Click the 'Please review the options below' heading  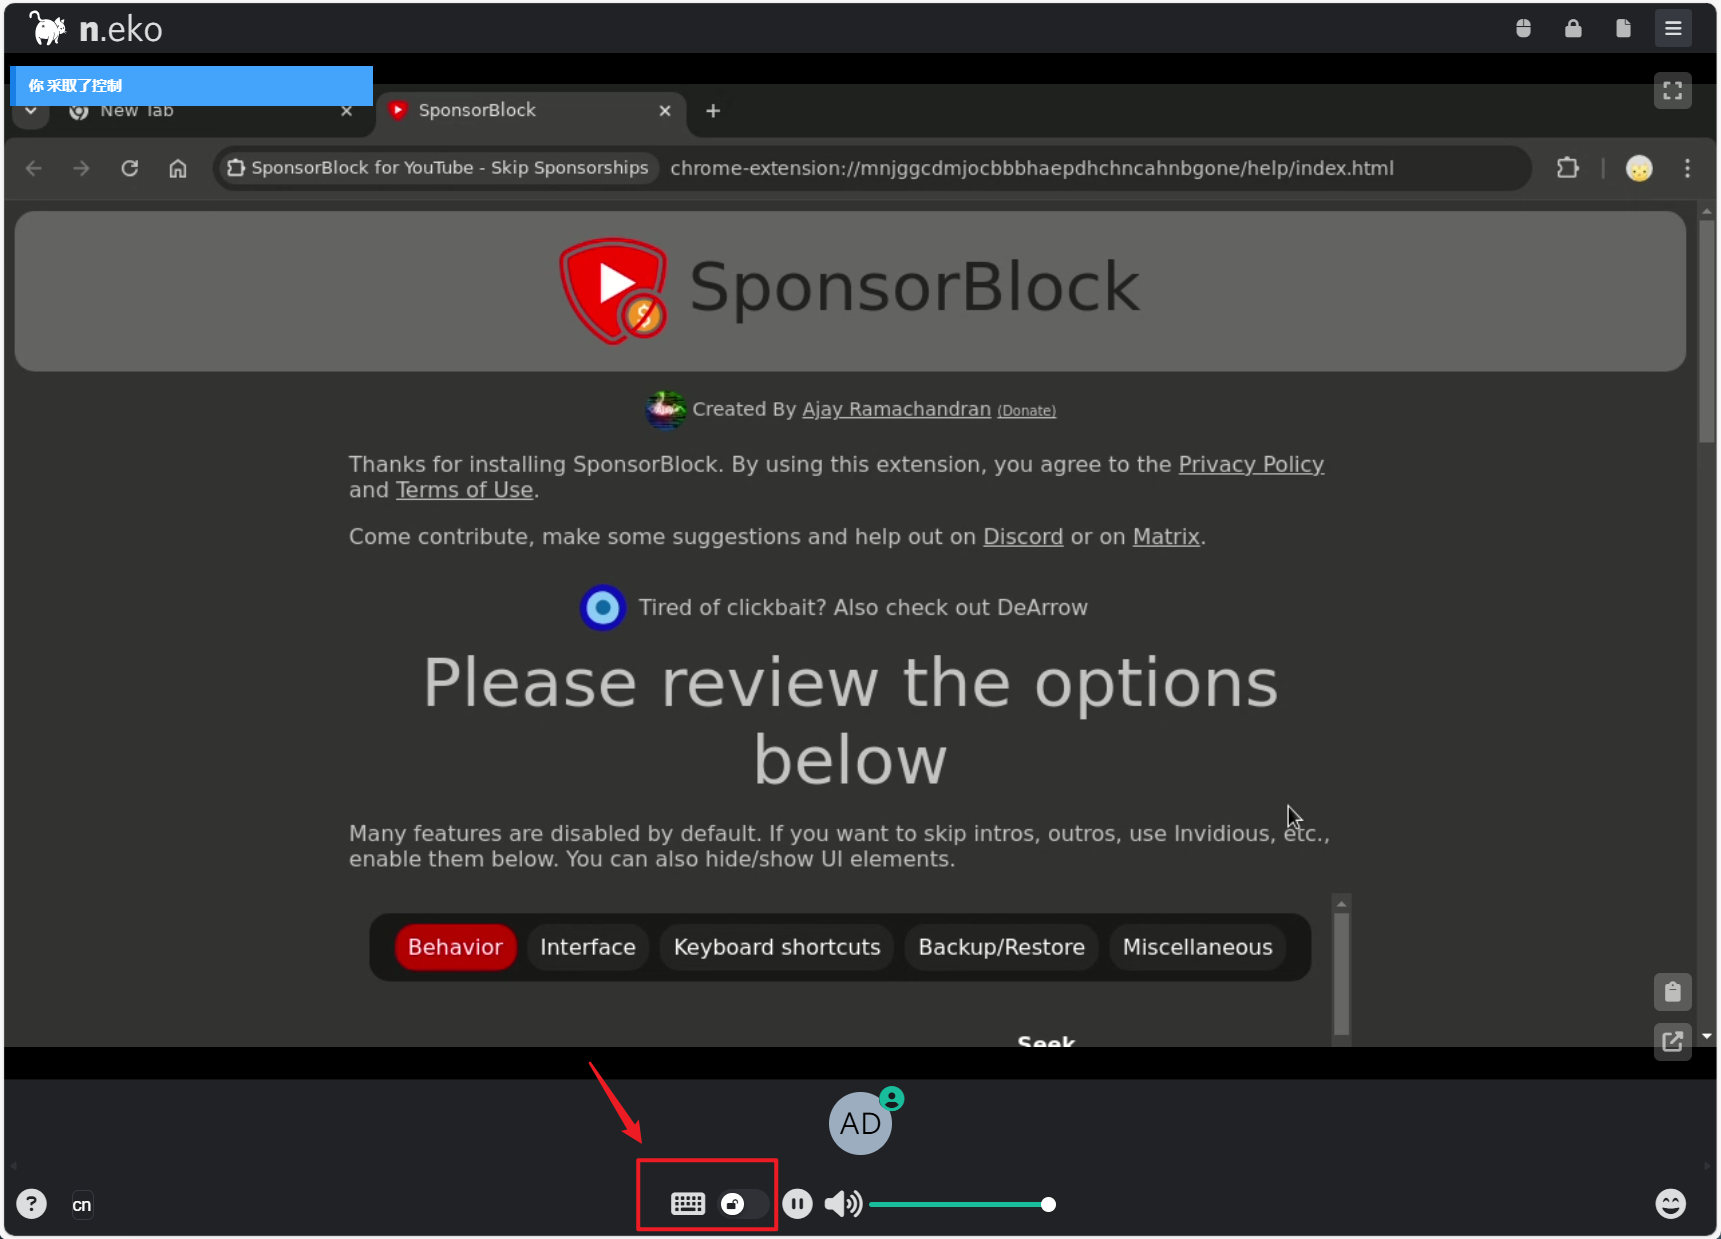[x=850, y=721]
